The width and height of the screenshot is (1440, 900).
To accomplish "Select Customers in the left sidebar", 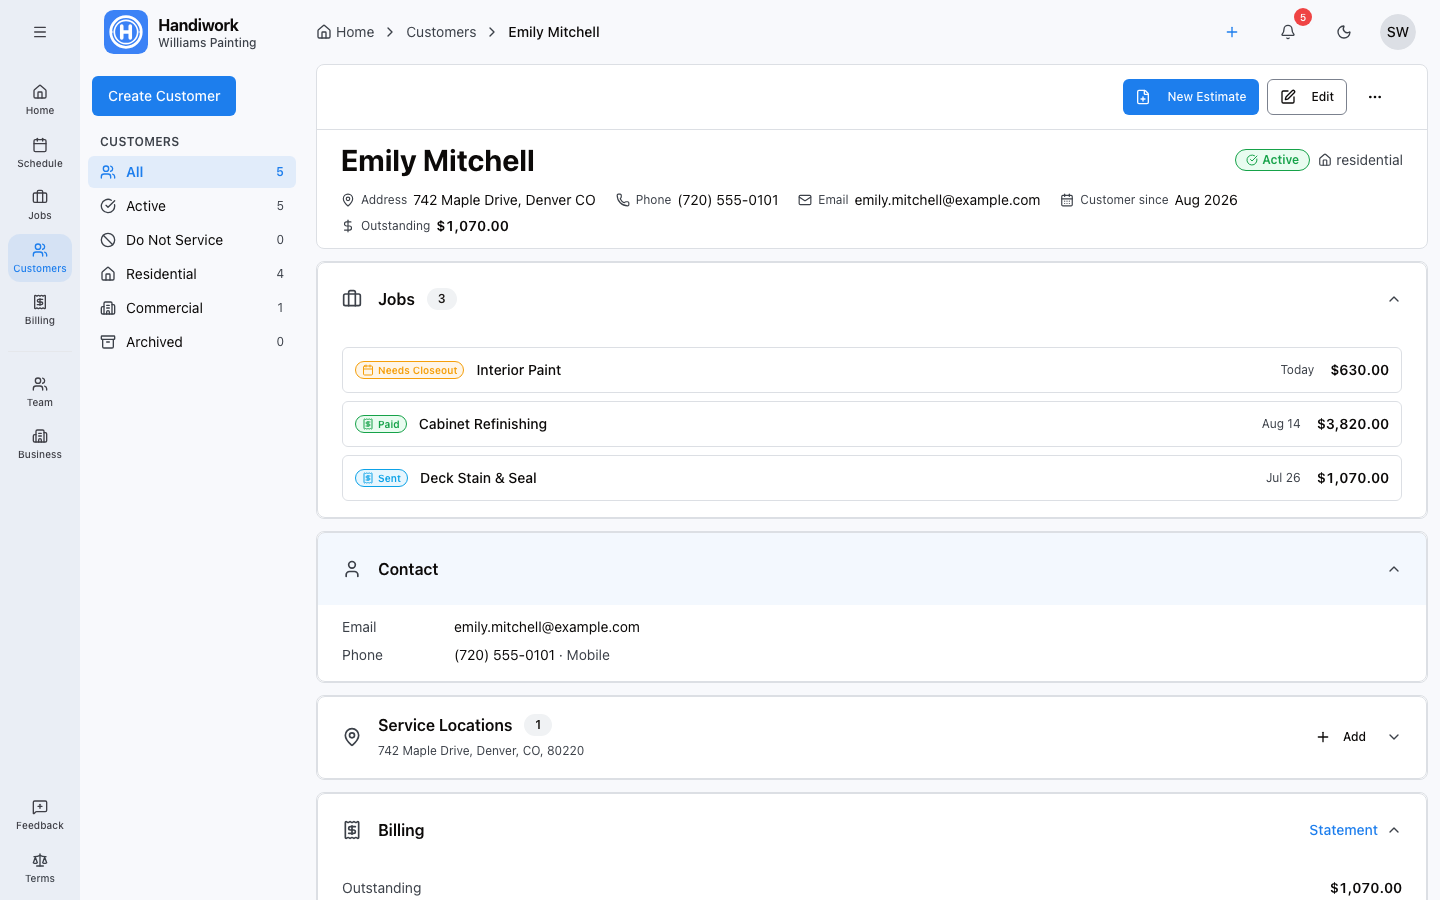I will 40,258.
